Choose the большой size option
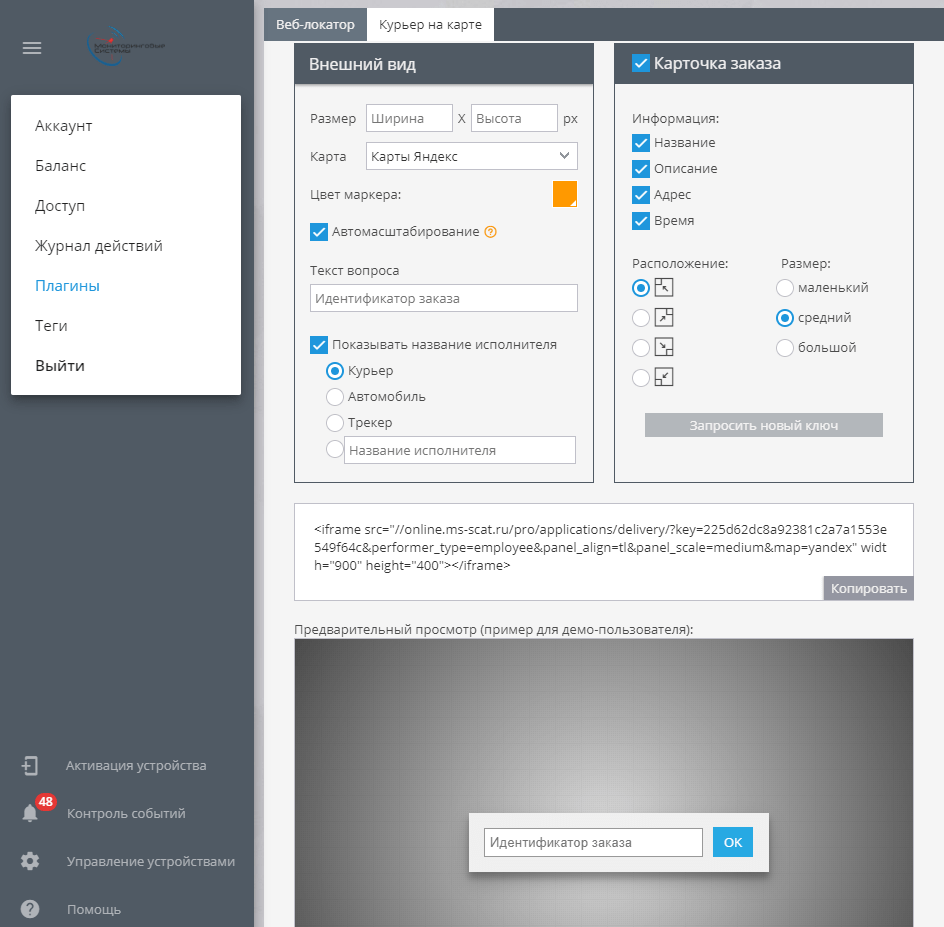The height and width of the screenshot is (927, 944). click(785, 348)
